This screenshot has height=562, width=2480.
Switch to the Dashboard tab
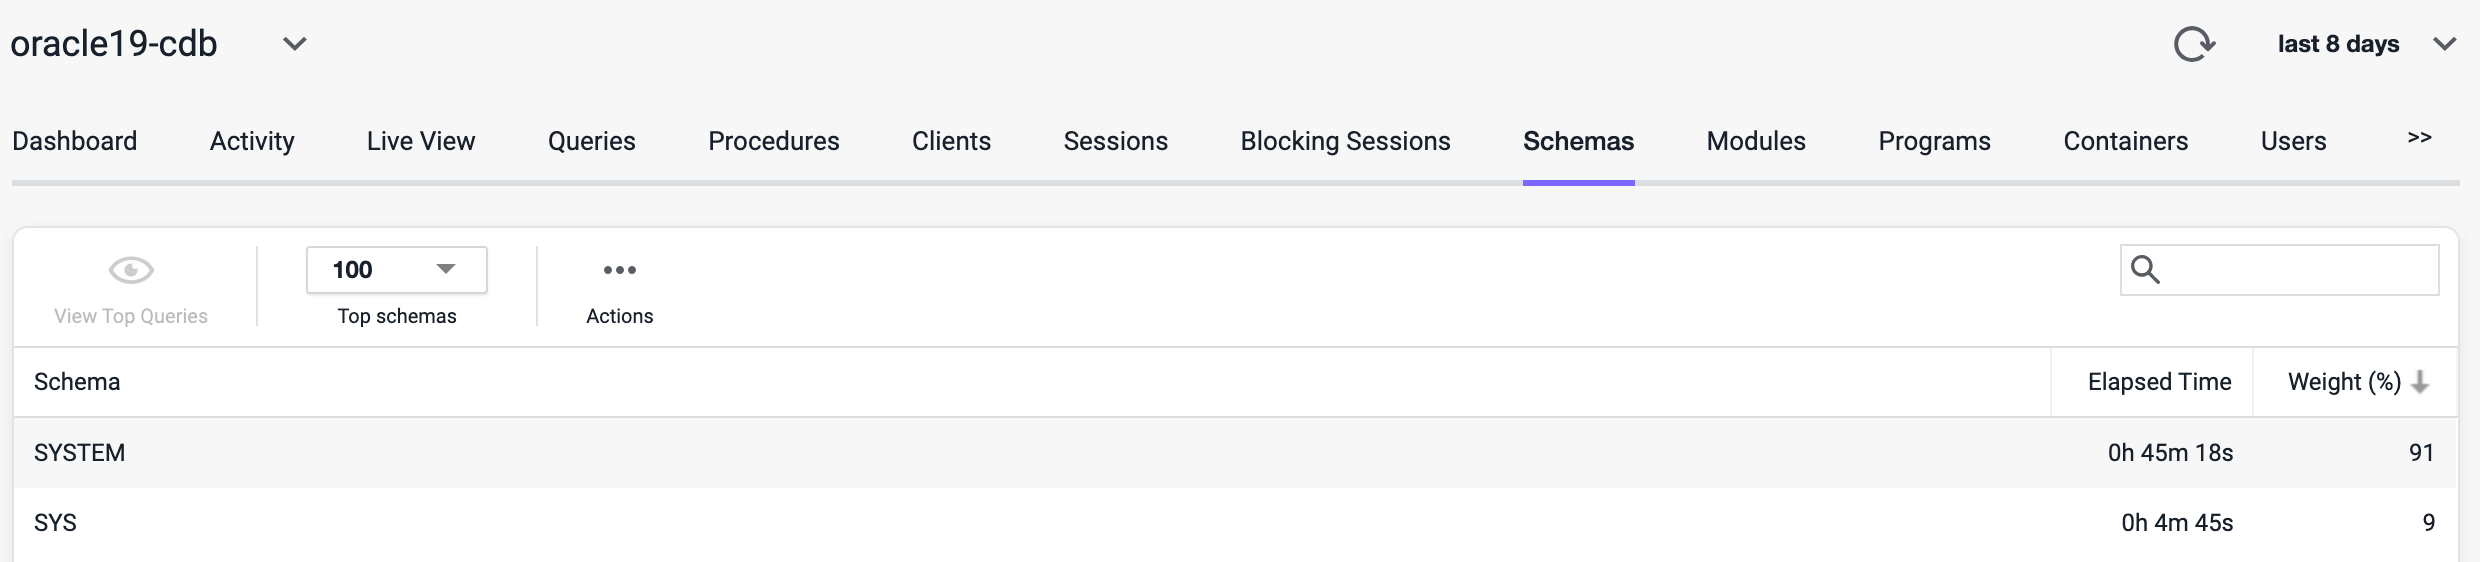[75, 141]
